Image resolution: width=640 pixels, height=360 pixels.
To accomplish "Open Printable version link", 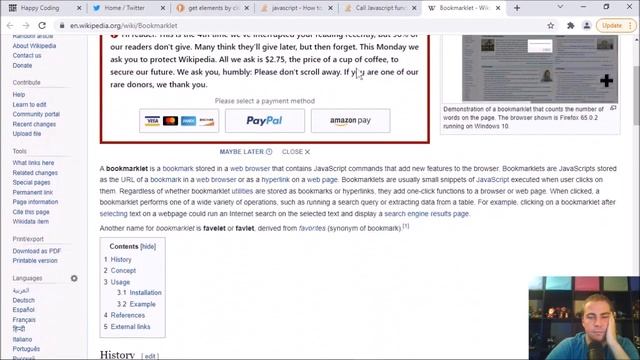I will (x=35, y=260).
